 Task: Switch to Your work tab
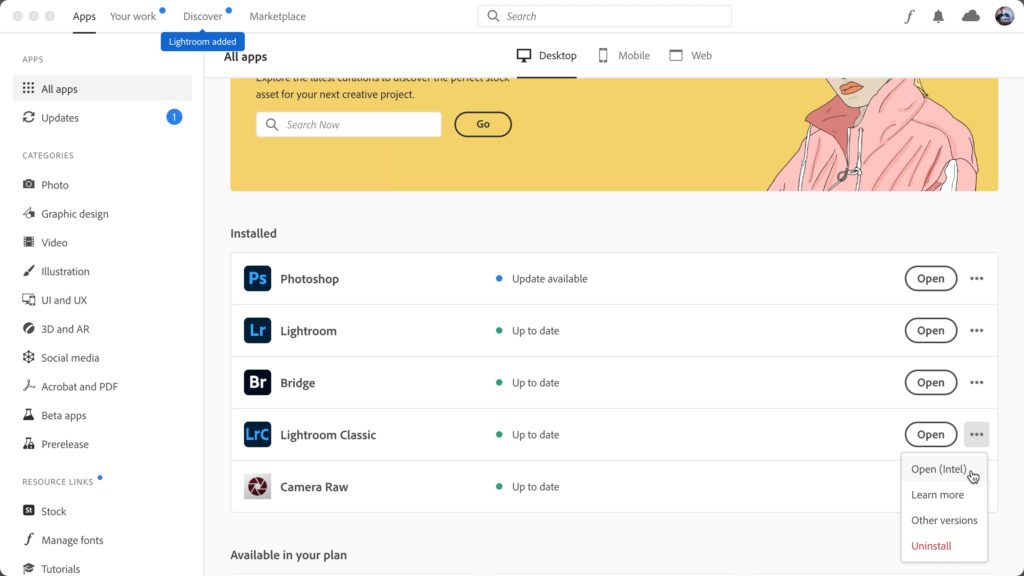coord(133,16)
